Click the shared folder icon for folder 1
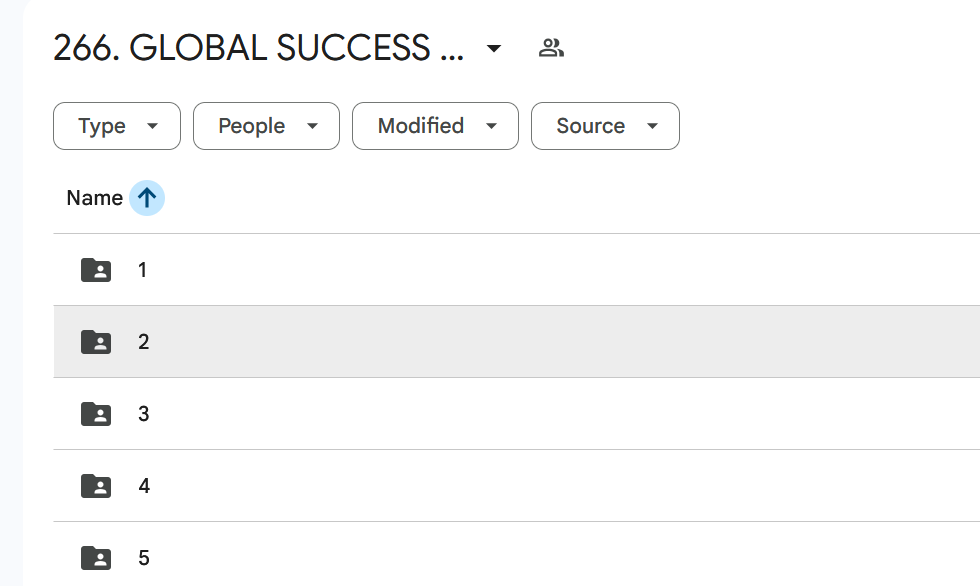Image resolution: width=980 pixels, height=586 pixels. (96, 270)
